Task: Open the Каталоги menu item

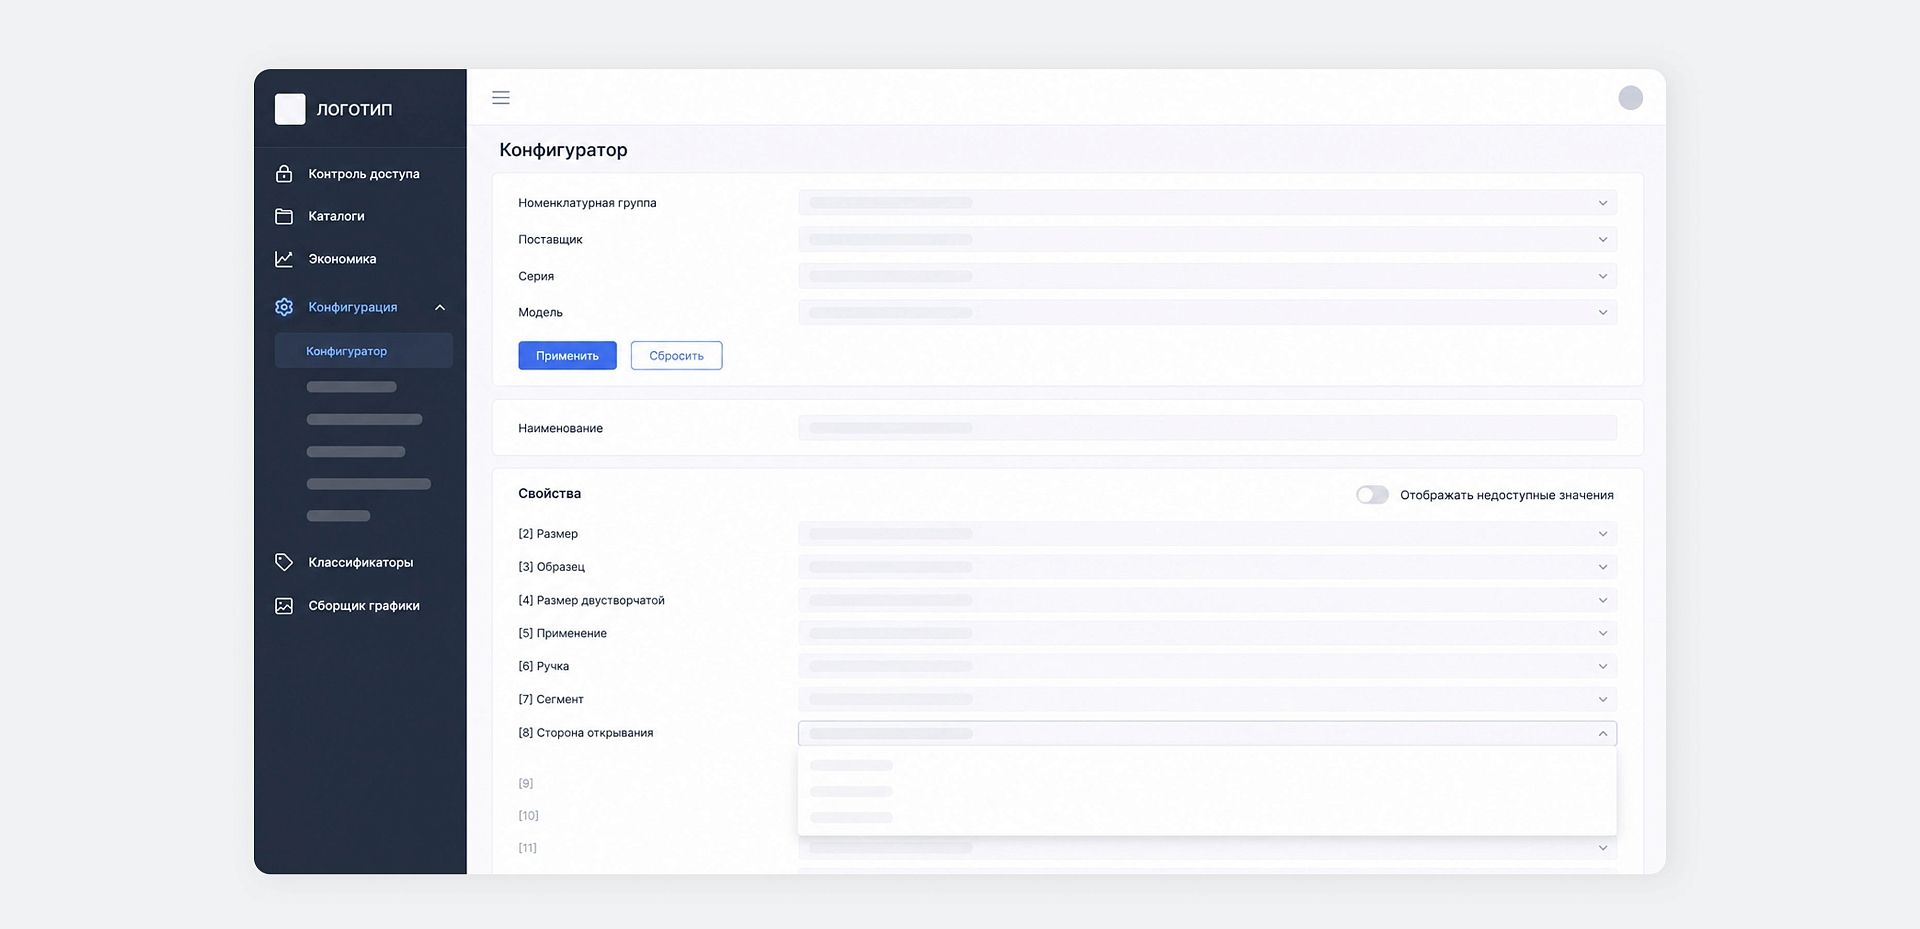Action: pos(336,216)
